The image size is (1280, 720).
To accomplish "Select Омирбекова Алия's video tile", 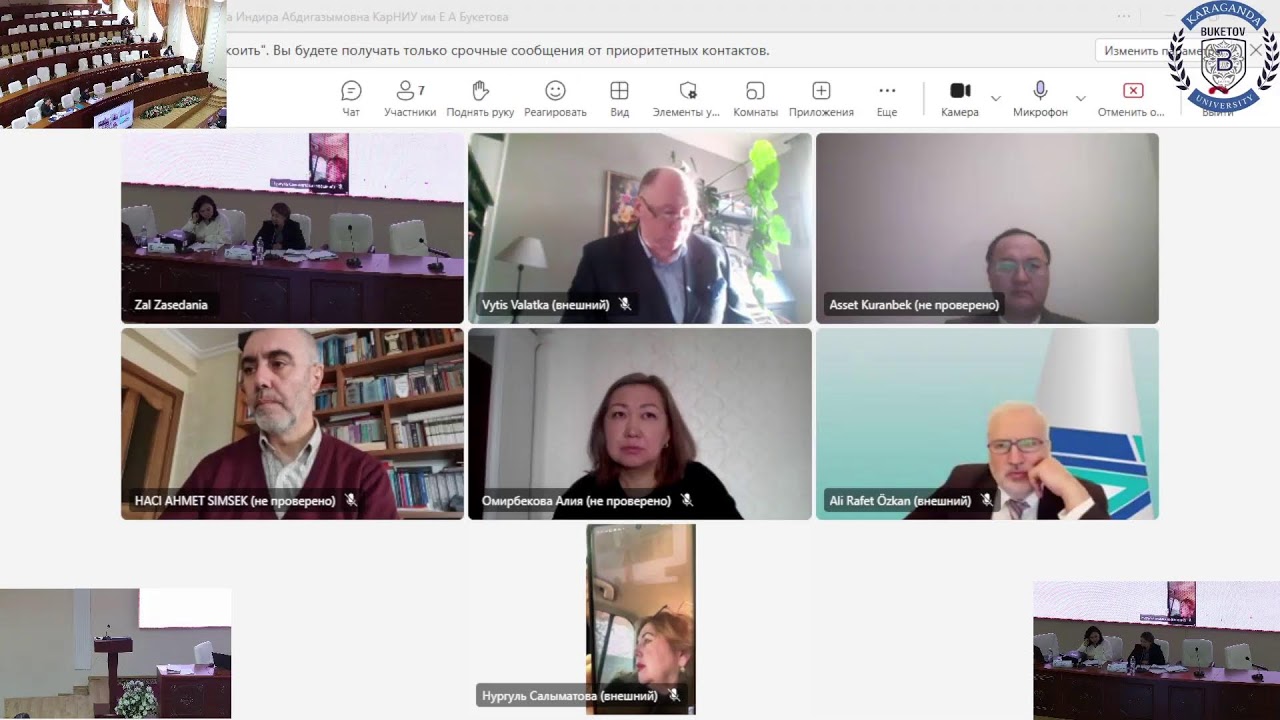I will [640, 424].
